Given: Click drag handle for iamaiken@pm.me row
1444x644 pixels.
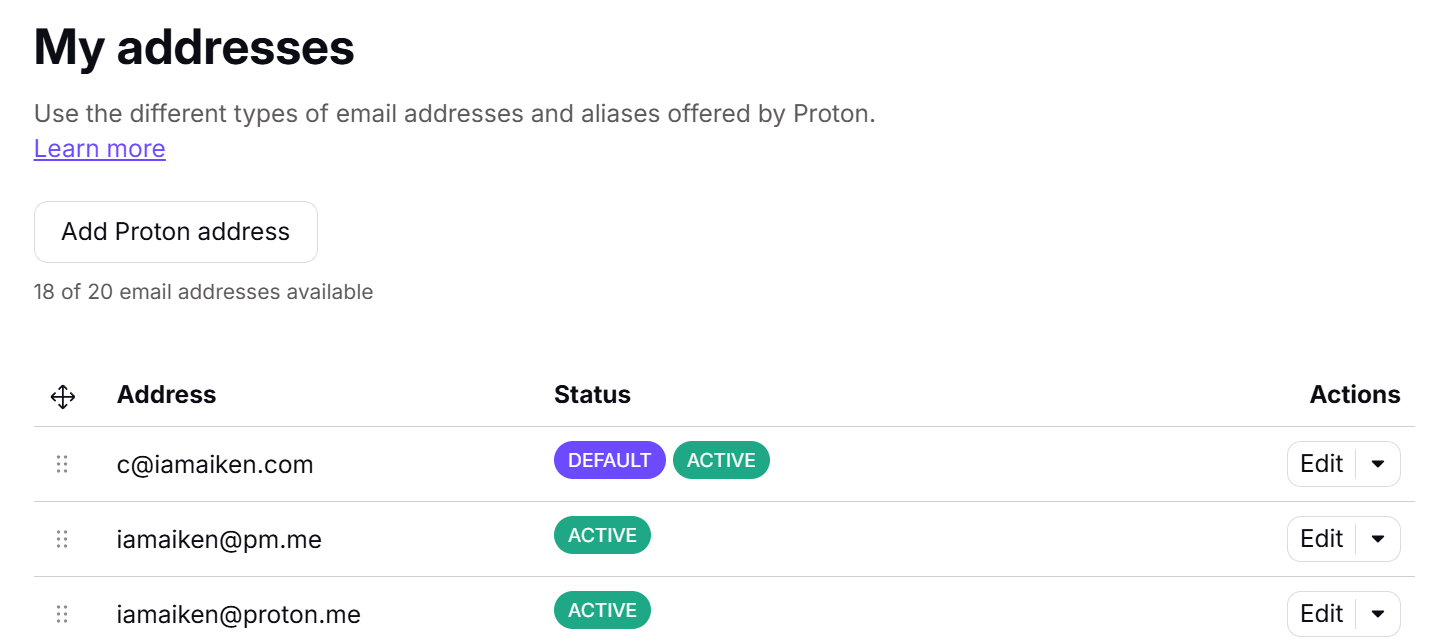Looking at the screenshot, I should coord(62,539).
